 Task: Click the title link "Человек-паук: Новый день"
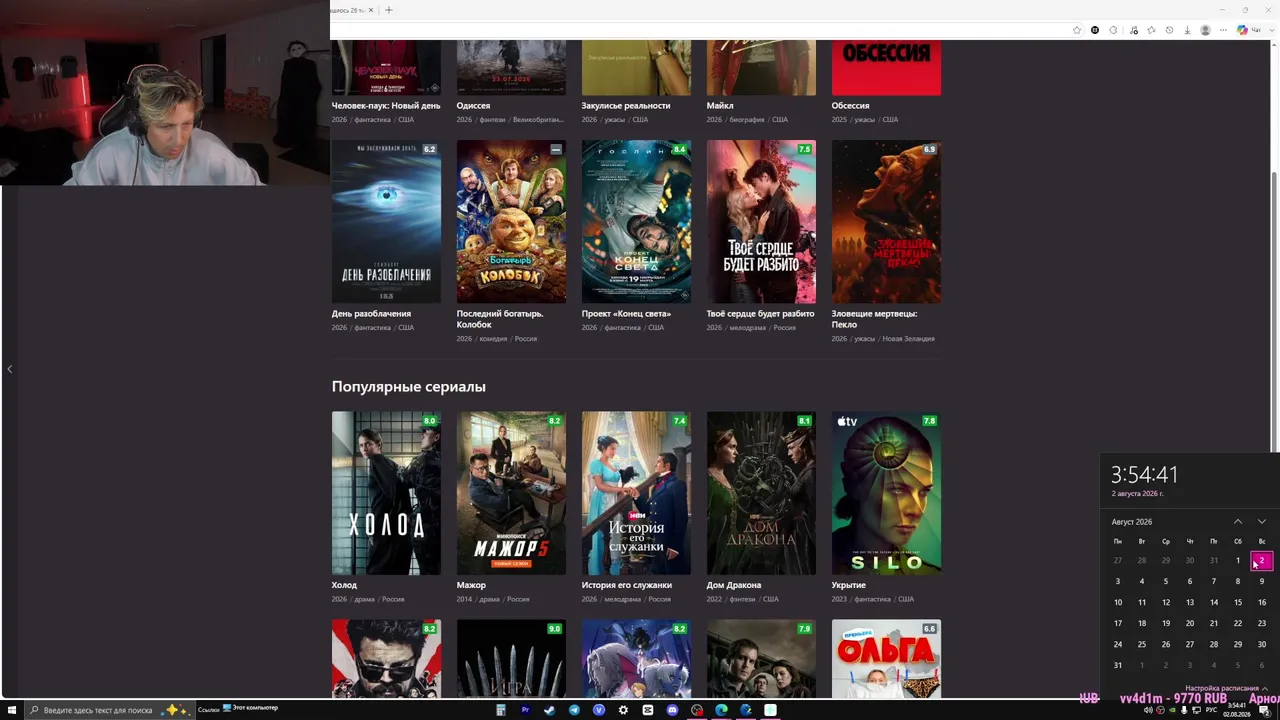[x=386, y=105]
